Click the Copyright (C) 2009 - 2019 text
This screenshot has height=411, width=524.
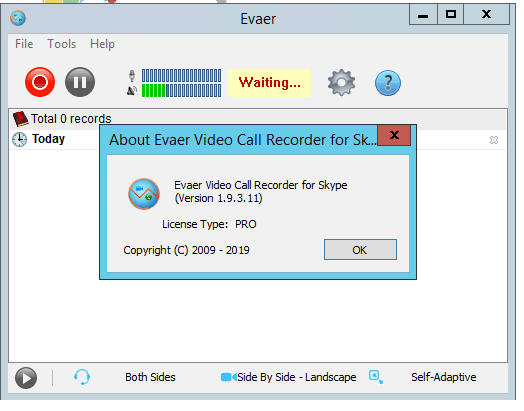pyautogui.click(x=186, y=250)
